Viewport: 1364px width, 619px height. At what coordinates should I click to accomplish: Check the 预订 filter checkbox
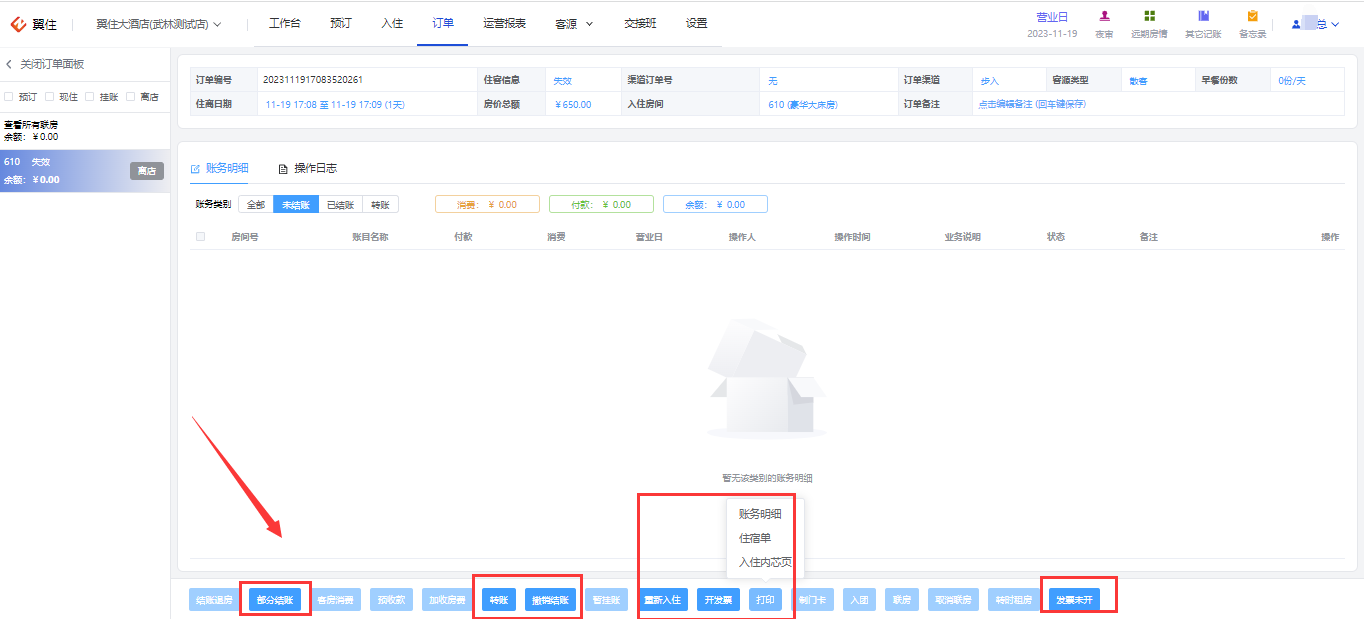tap(9, 97)
